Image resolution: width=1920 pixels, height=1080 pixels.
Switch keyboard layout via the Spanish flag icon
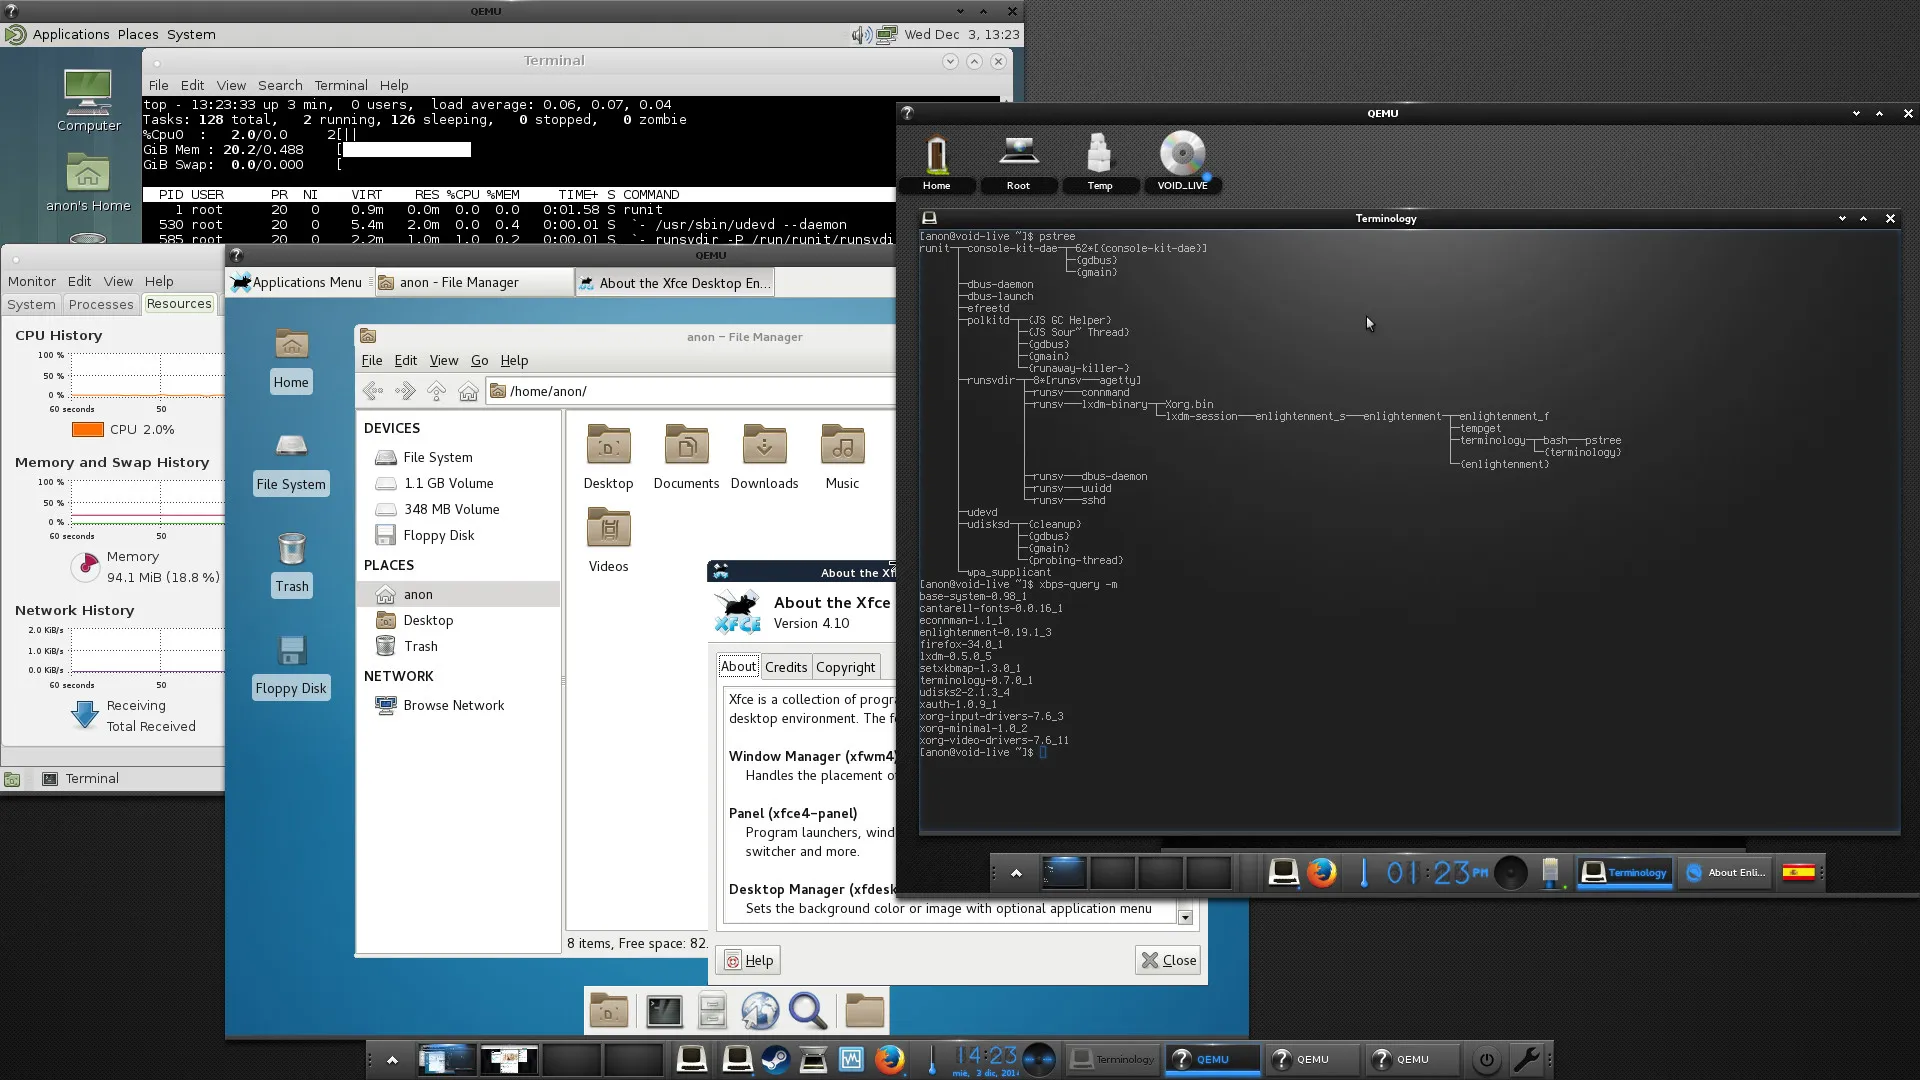1799,872
